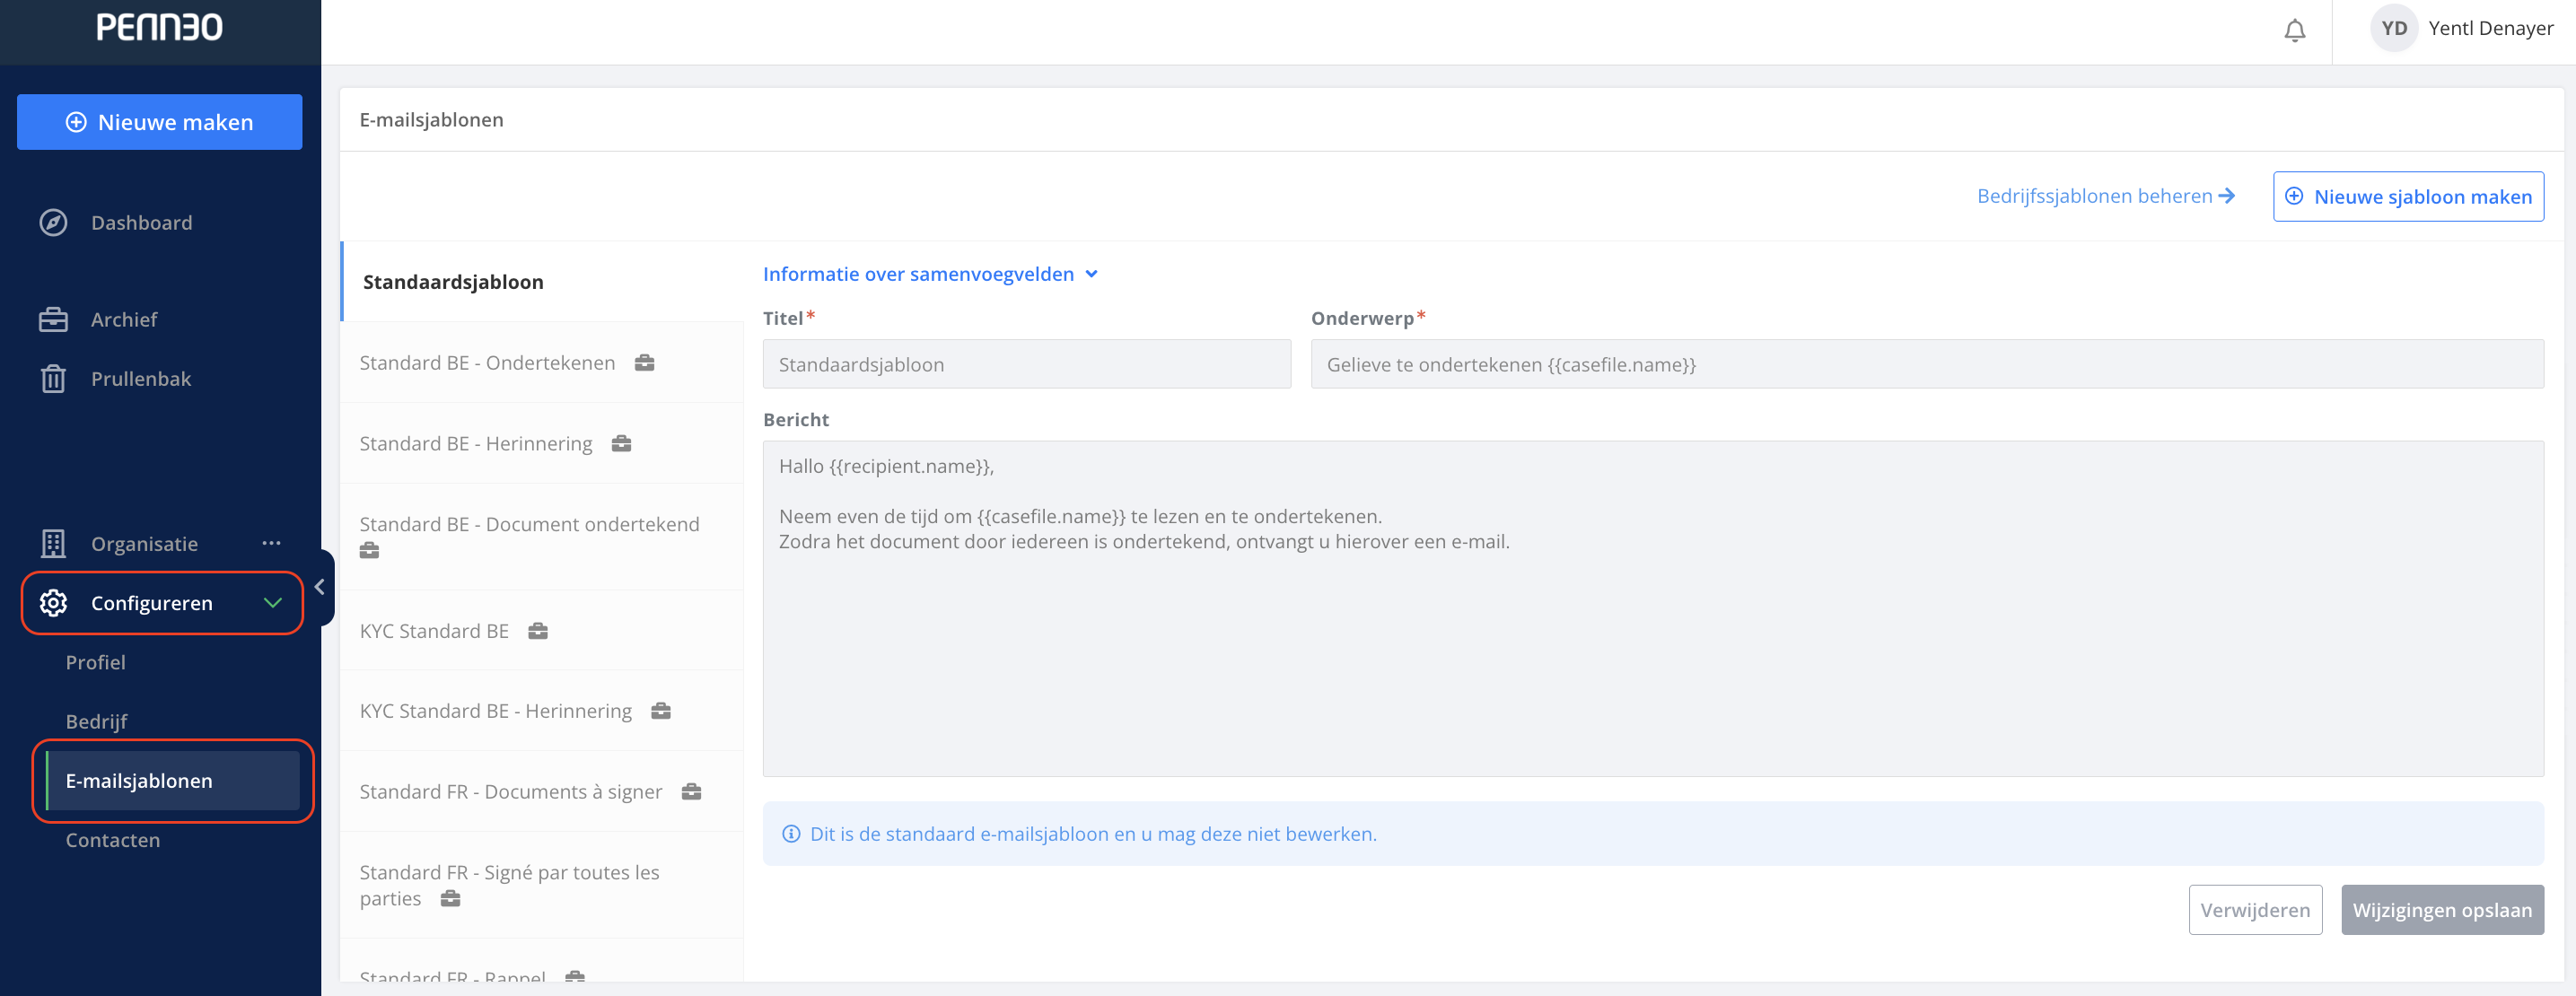Select Standard BE - Herinnering template
This screenshot has width=2576, height=996.
click(542, 443)
